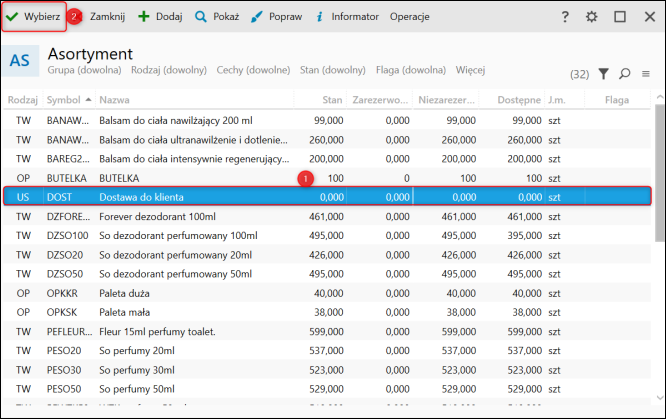Click the filter funnel icon
666x419 pixels.
click(x=604, y=73)
